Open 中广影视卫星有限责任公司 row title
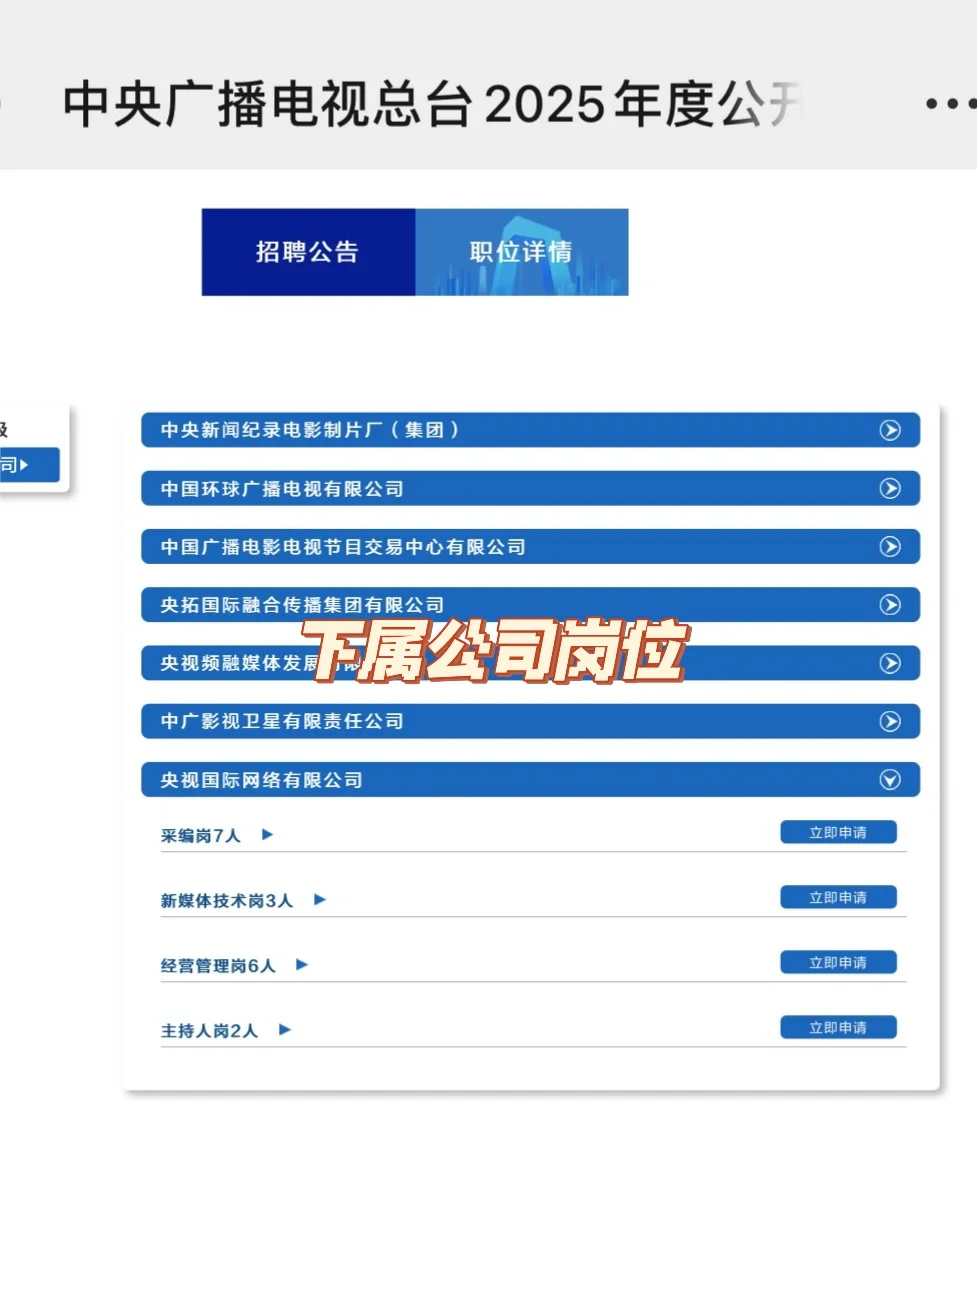 [282, 721]
